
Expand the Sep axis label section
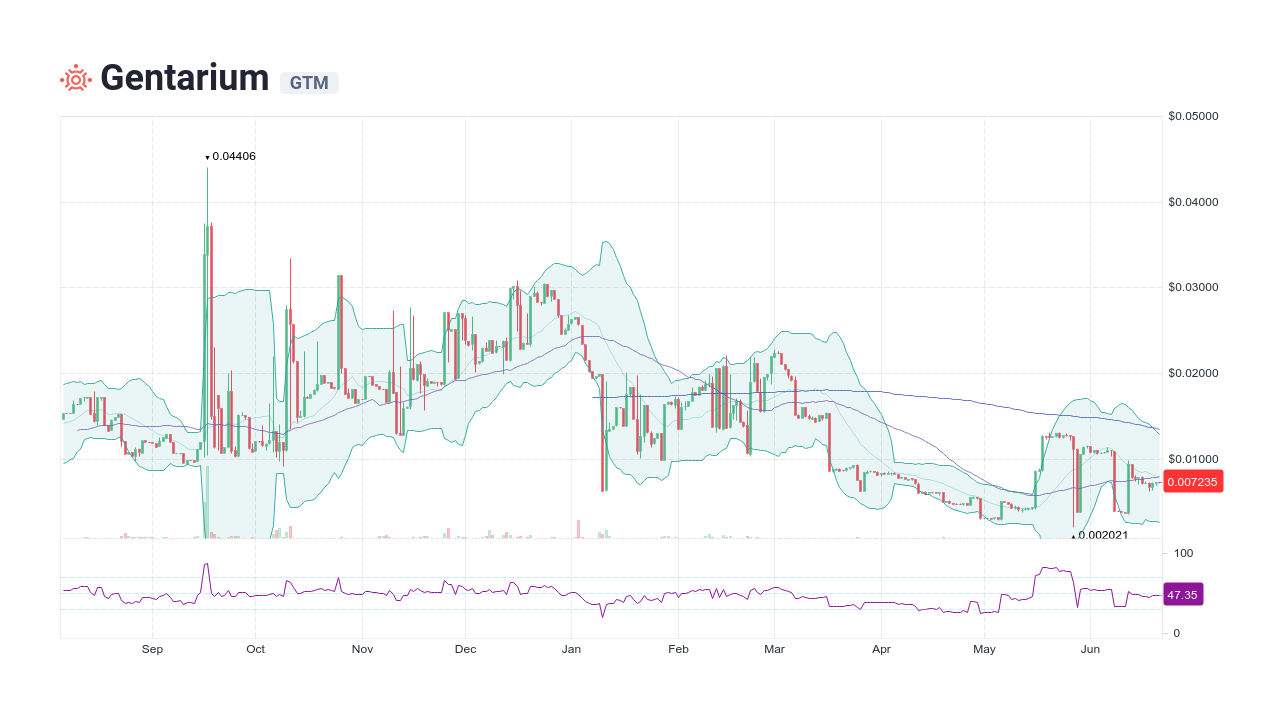pos(152,649)
